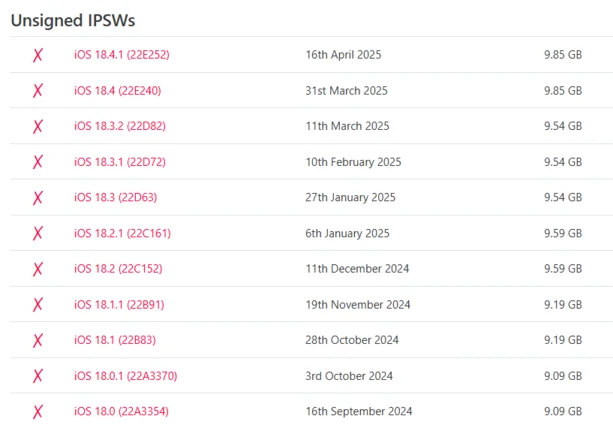The image size is (613, 437).
Task: Click the X icon next to iOS 18.0
Action: pyautogui.click(x=38, y=411)
